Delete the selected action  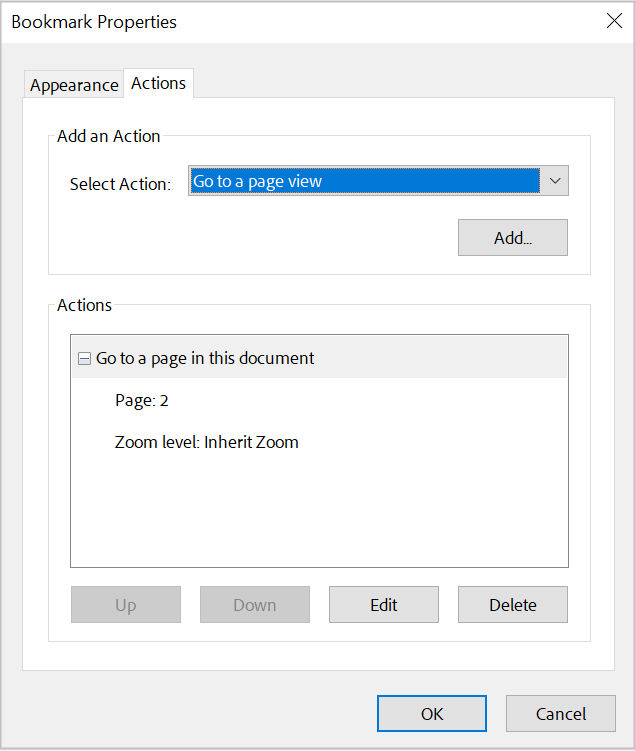coord(512,605)
